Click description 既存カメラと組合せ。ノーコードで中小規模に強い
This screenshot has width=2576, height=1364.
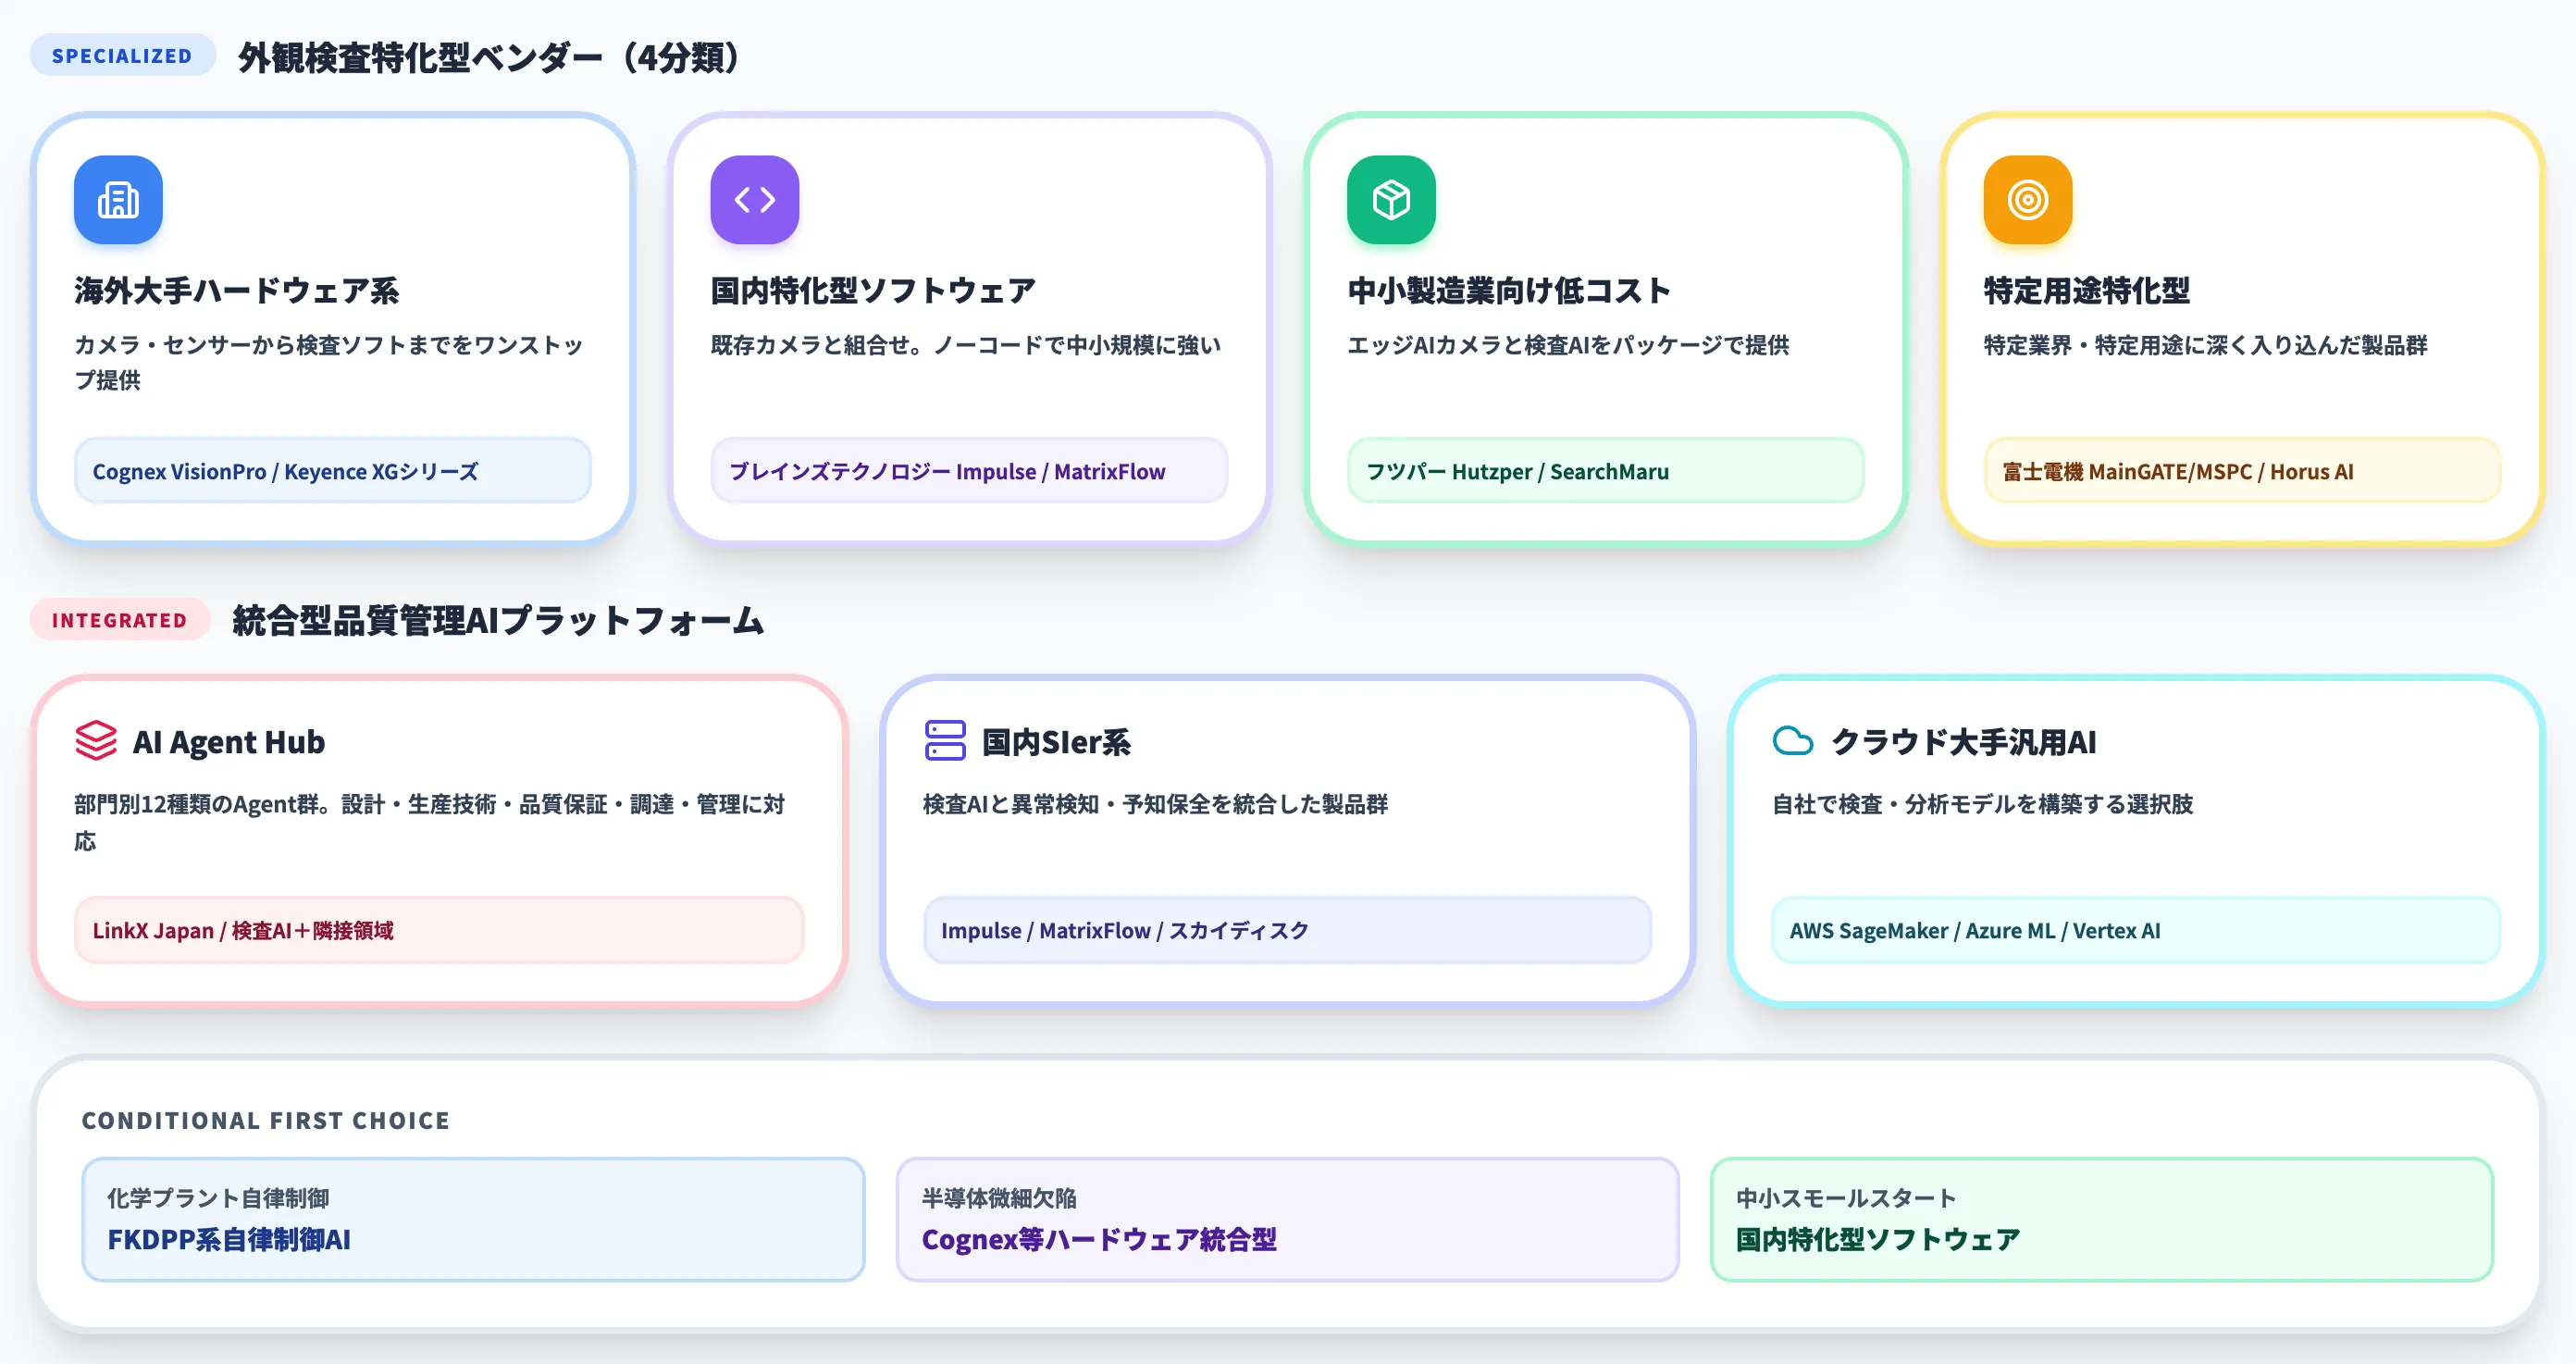(x=966, y=345)
